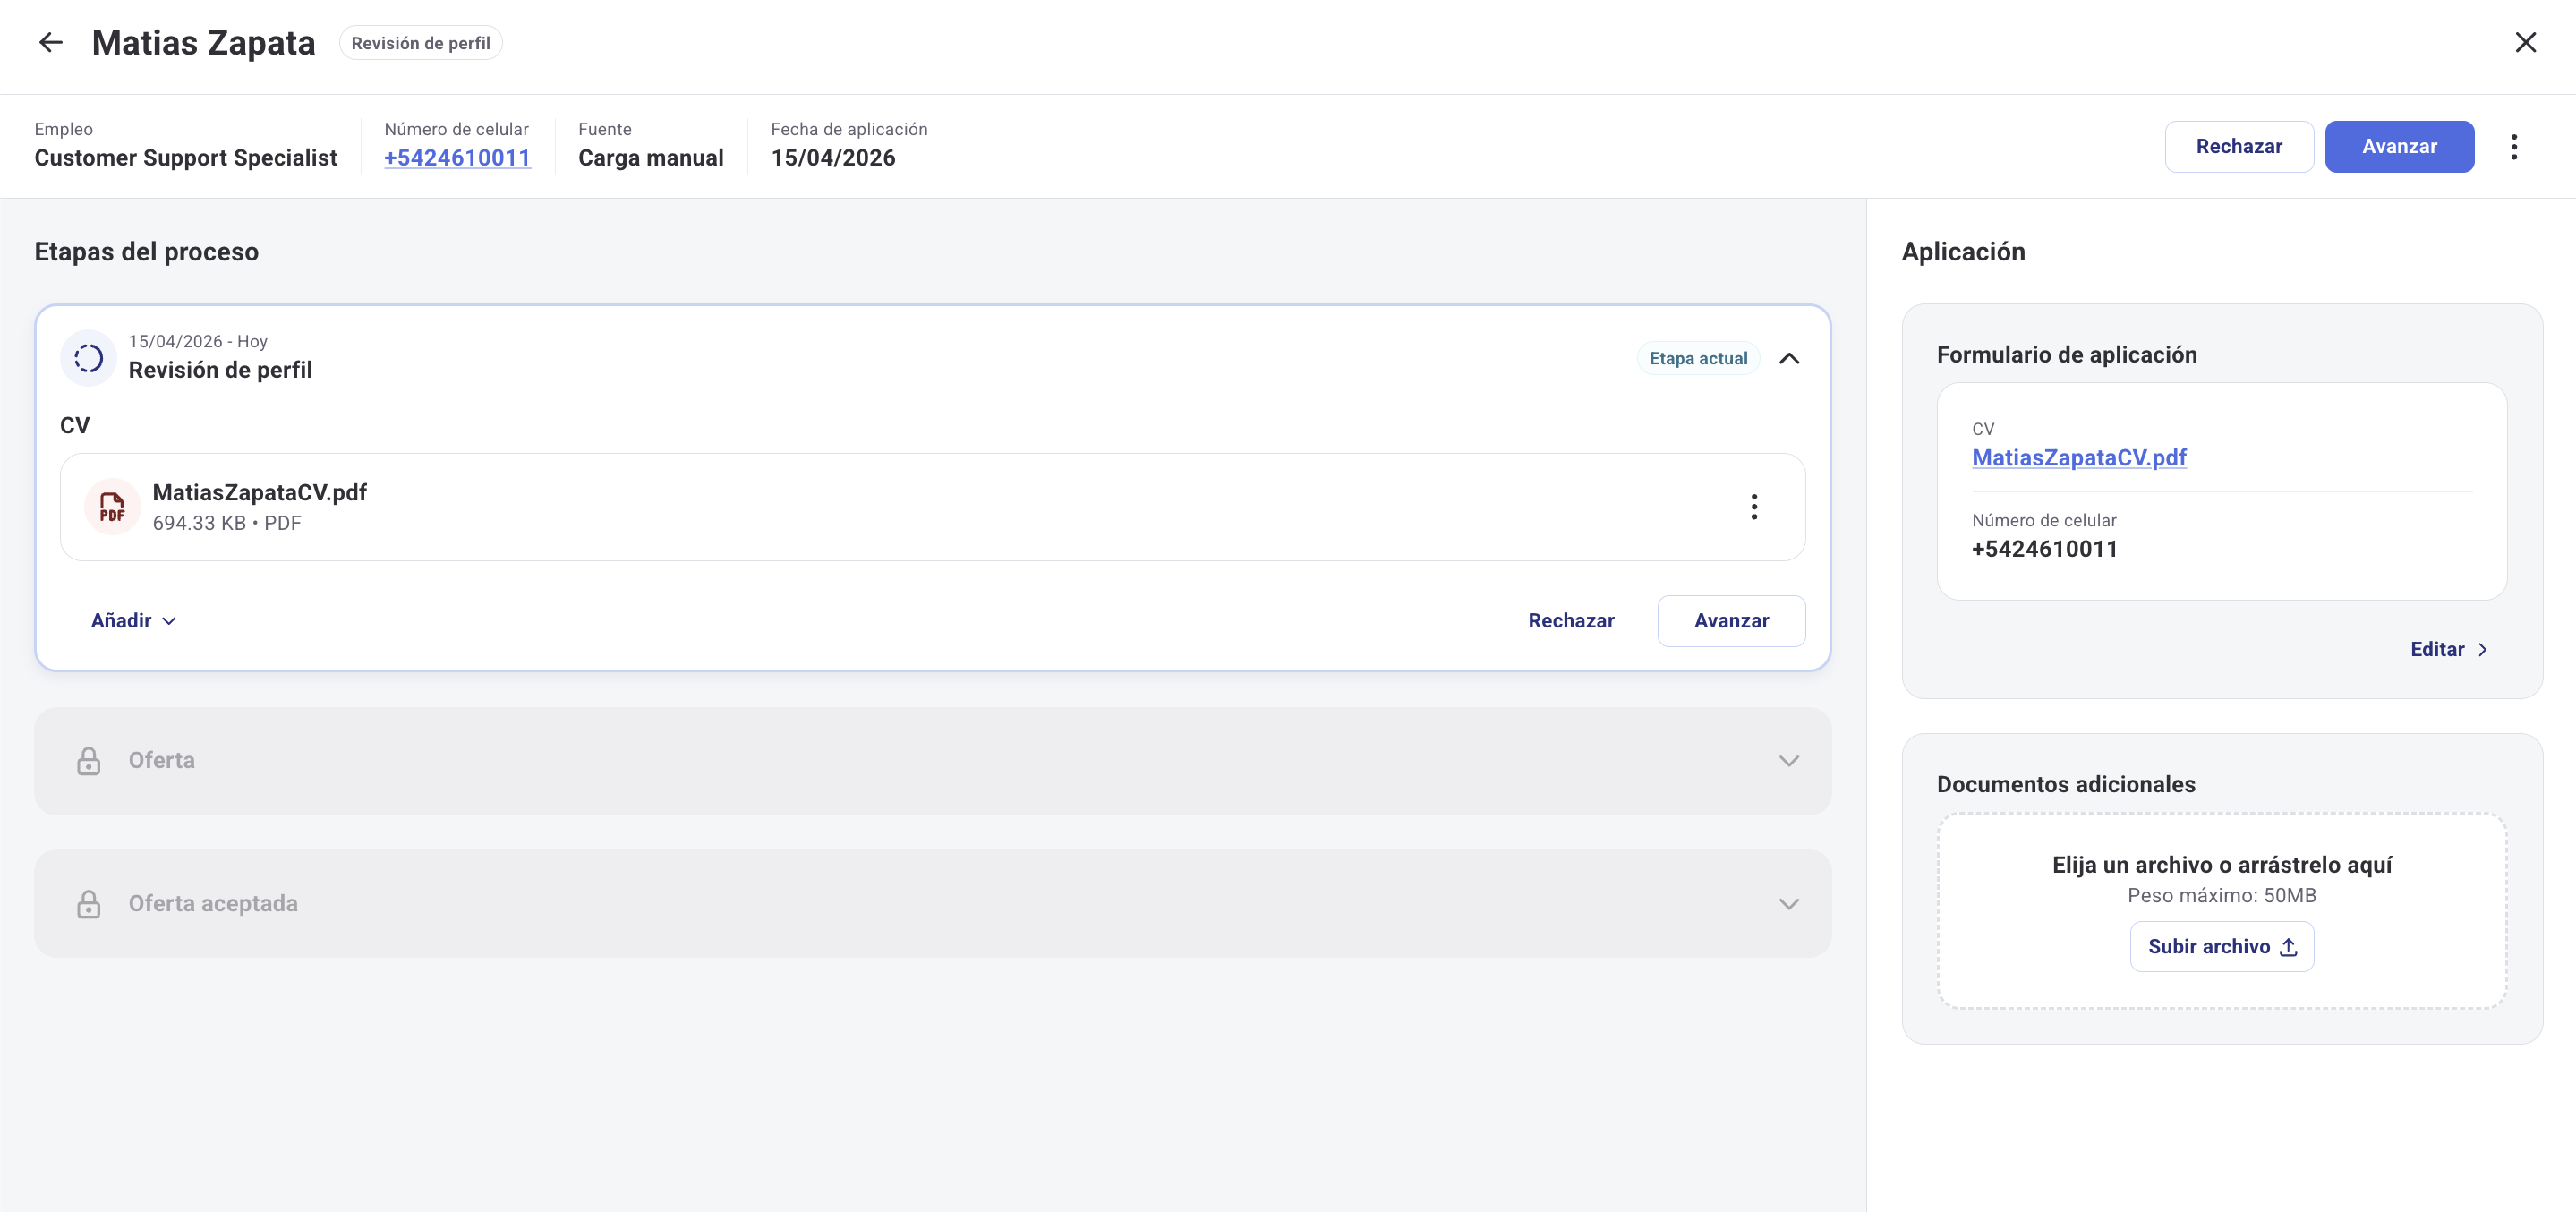Expand the Oferta stage
This screenshot has width=2576, height=1212.
1789,760
